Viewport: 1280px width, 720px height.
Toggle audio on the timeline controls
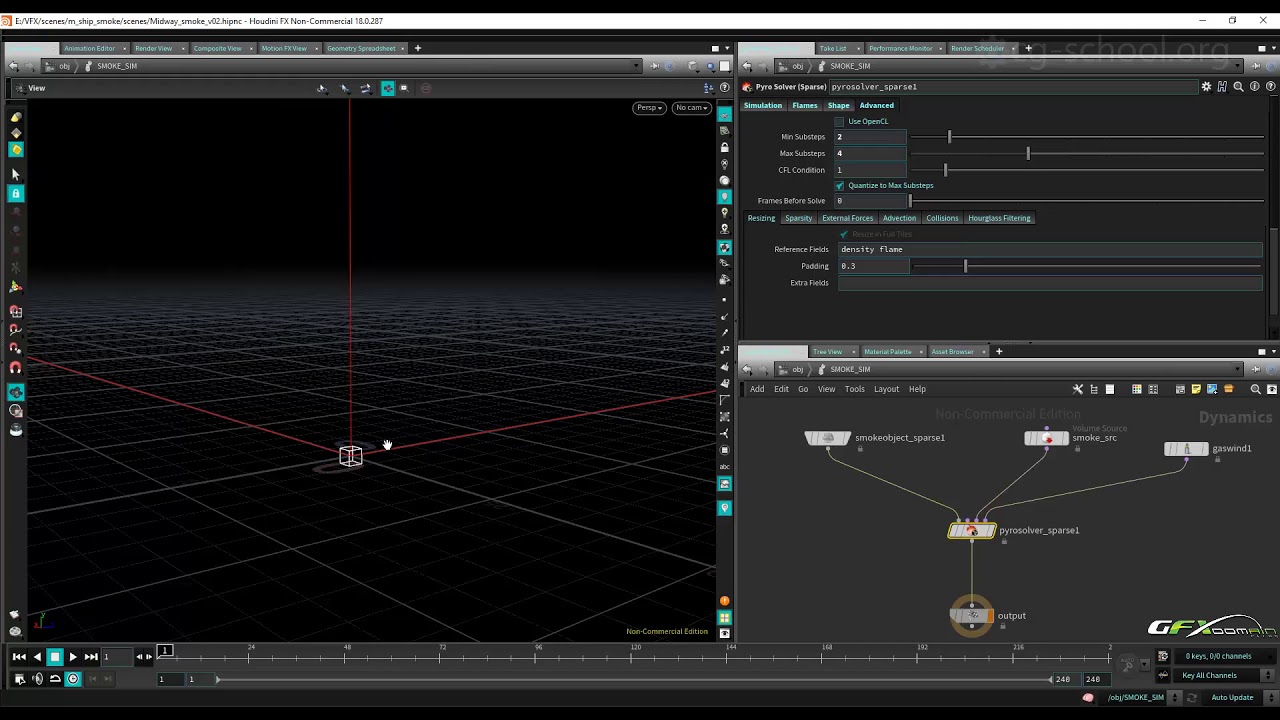click(x=38, y=679)
